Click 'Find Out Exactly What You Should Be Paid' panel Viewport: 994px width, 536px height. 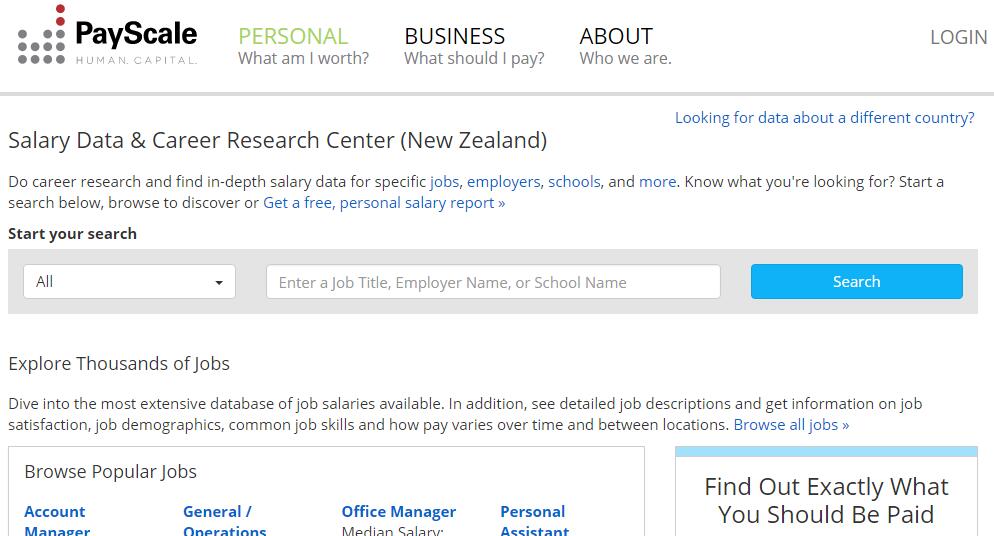point(826,501)
